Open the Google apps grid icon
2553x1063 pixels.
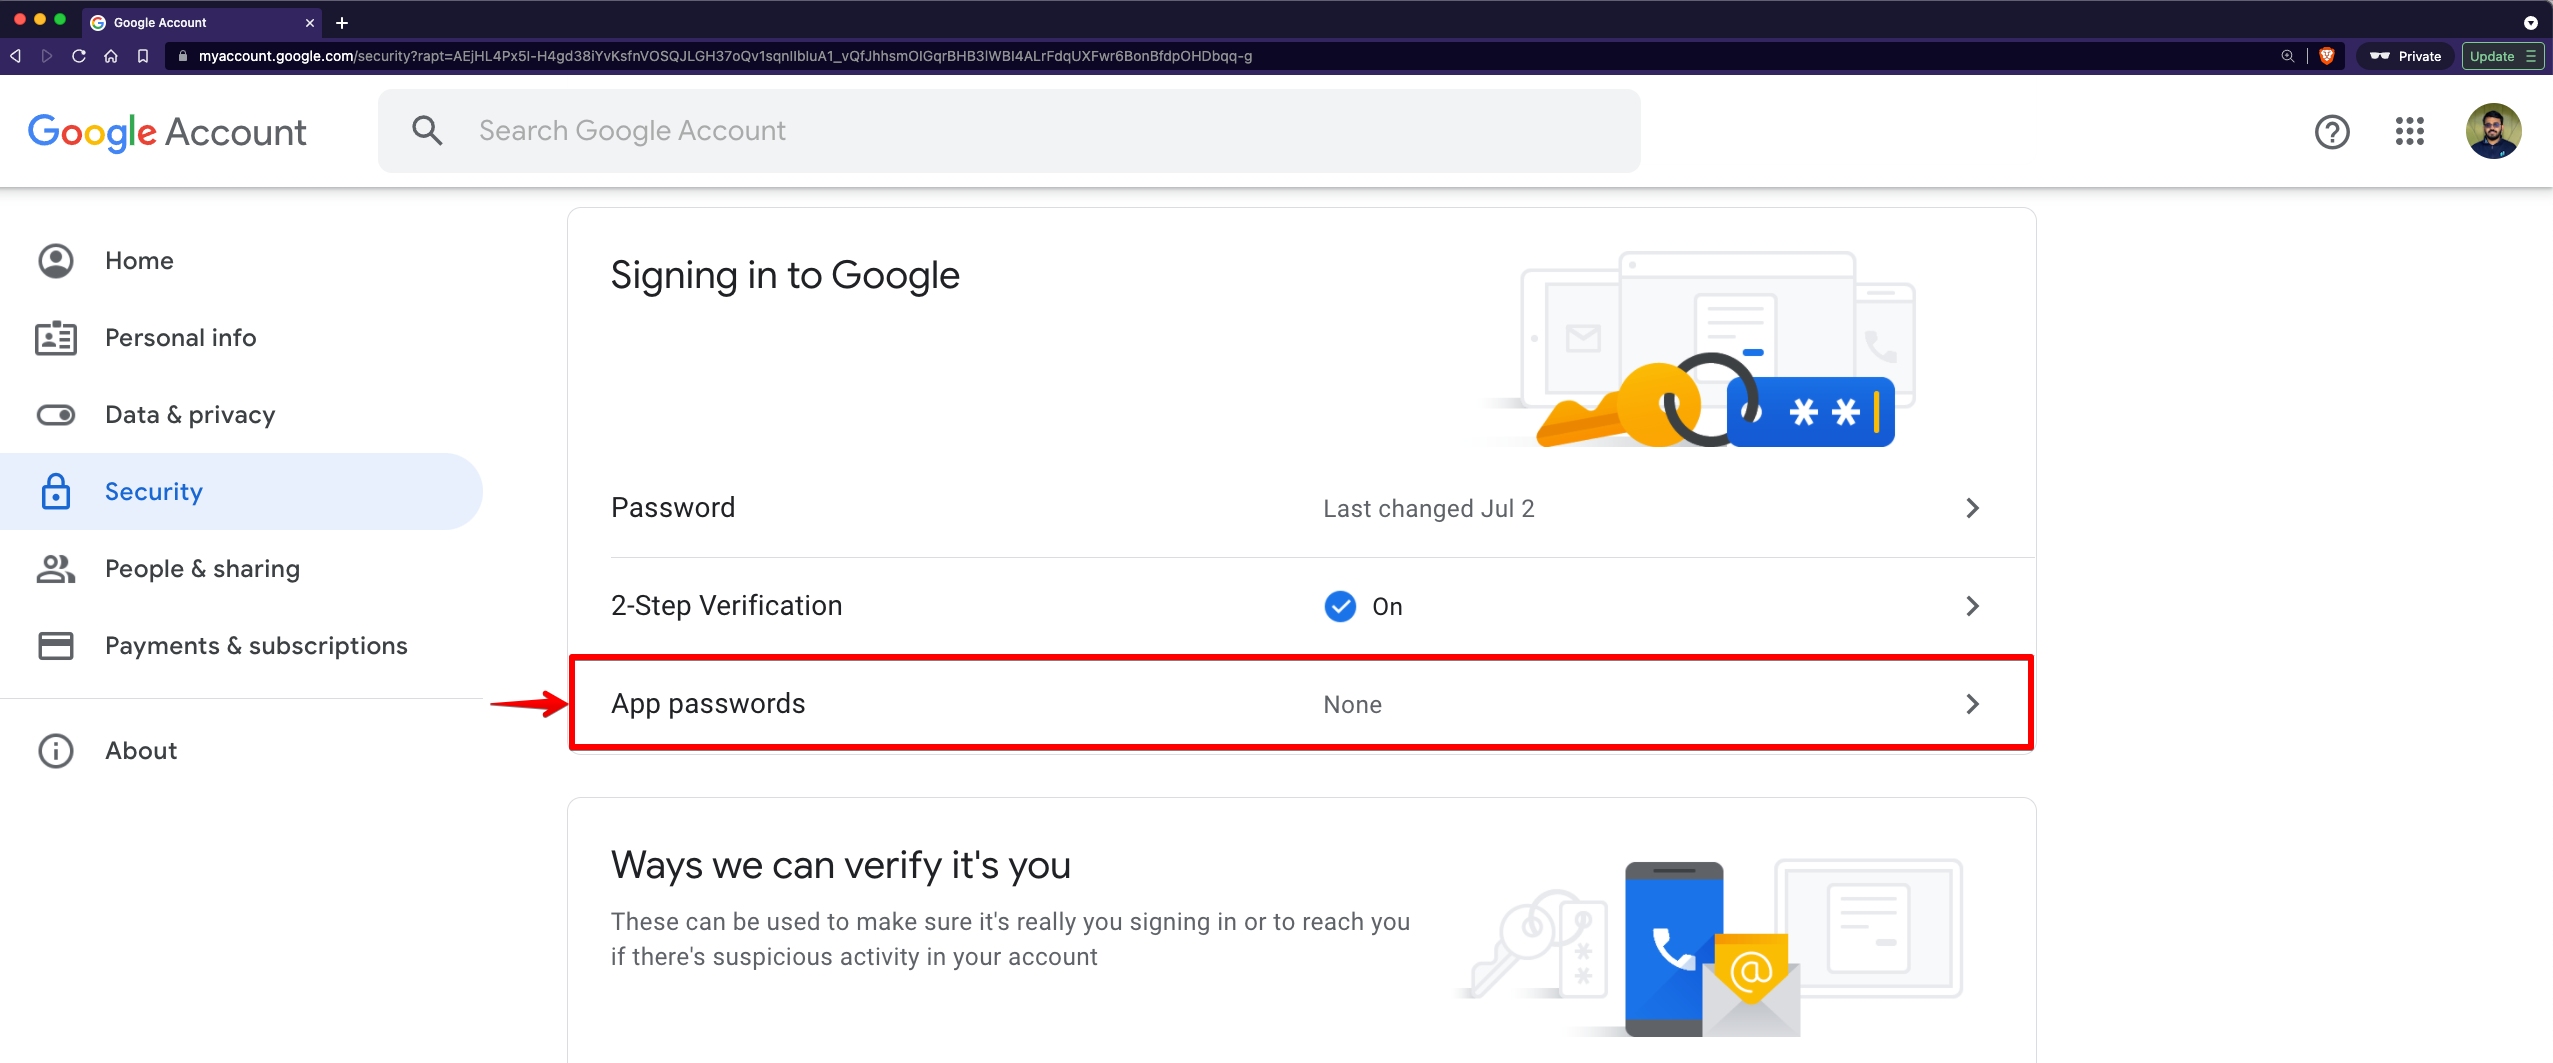[x=2410, y=131]
